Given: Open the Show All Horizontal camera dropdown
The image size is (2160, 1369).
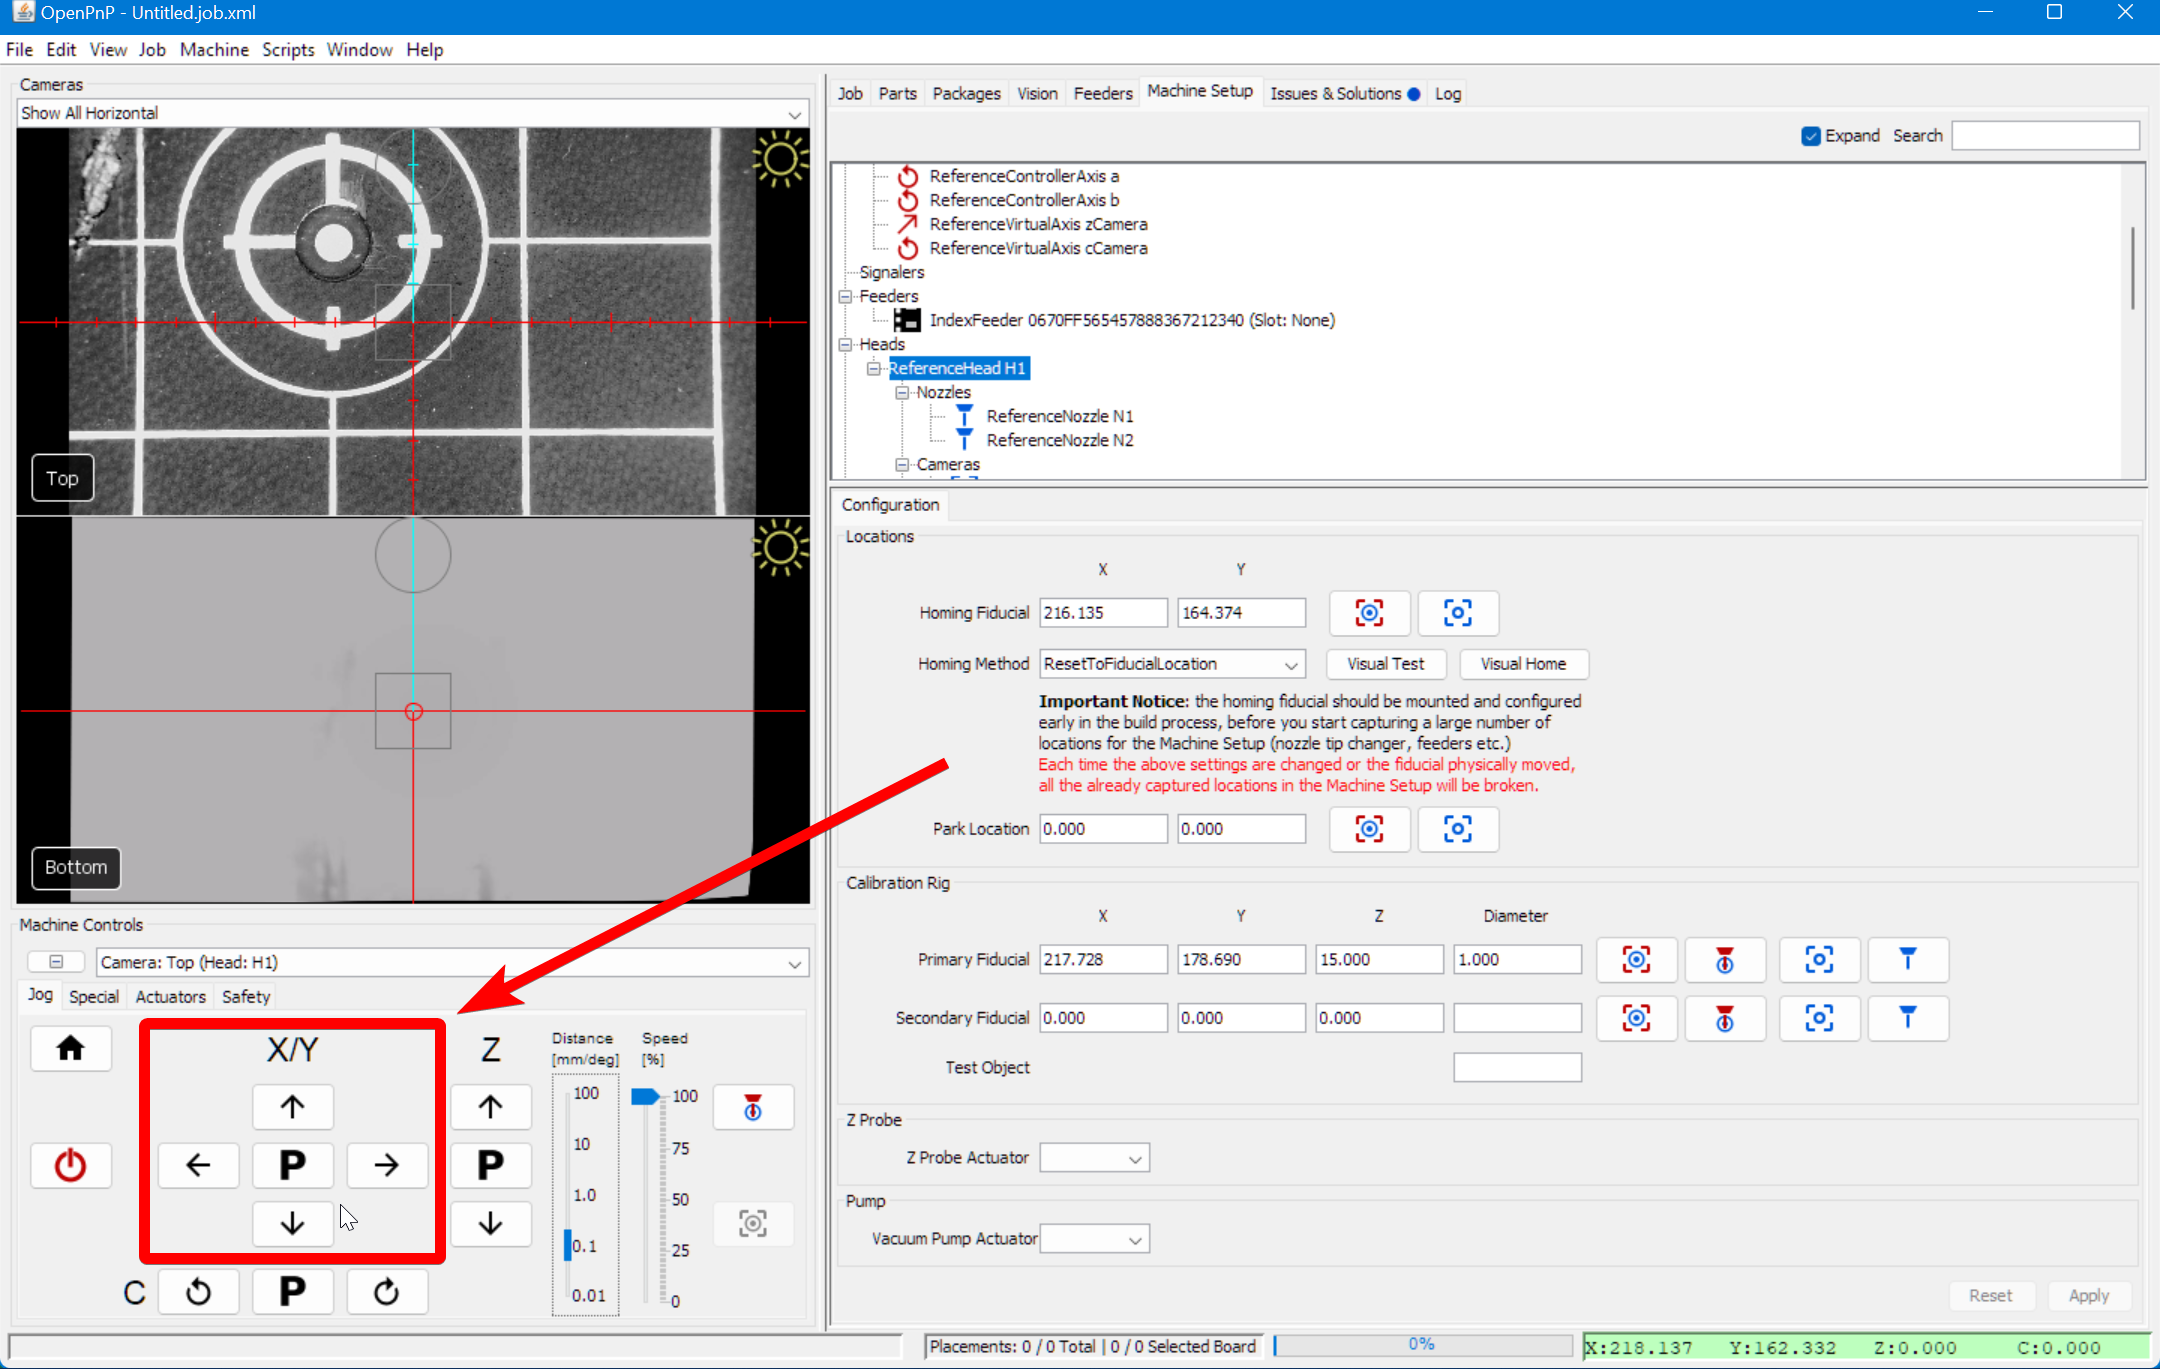Looking at the screenshot, I should tap(793, 113).
